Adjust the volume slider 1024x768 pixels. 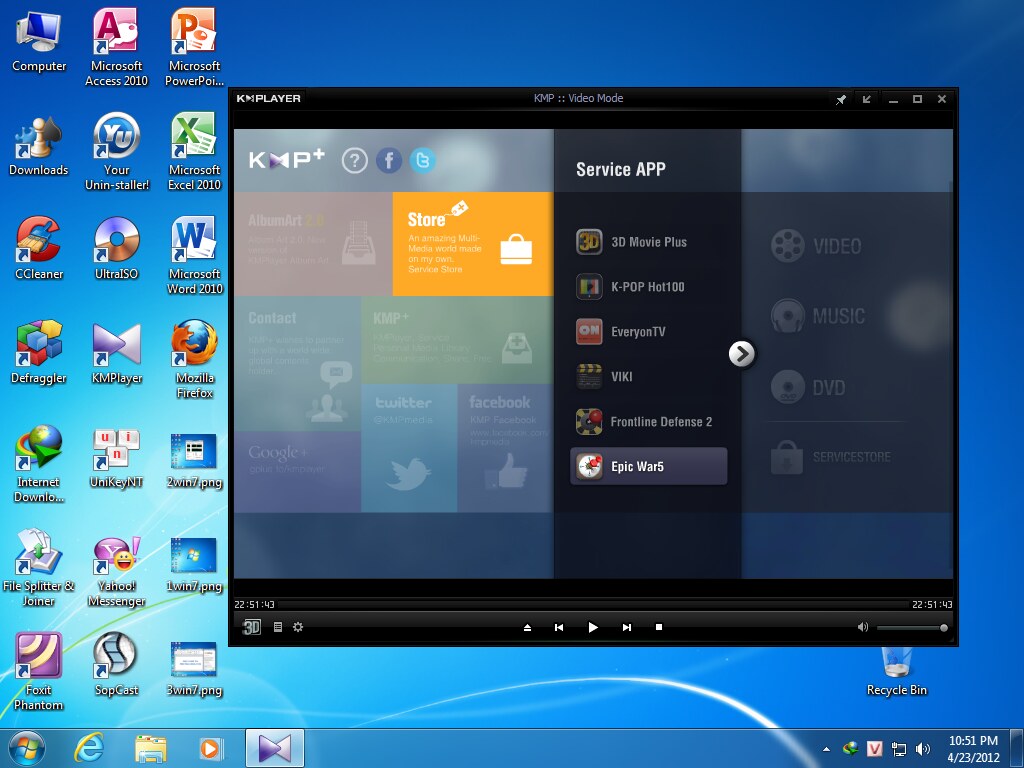pyautogui.click(x=911, y=627)
